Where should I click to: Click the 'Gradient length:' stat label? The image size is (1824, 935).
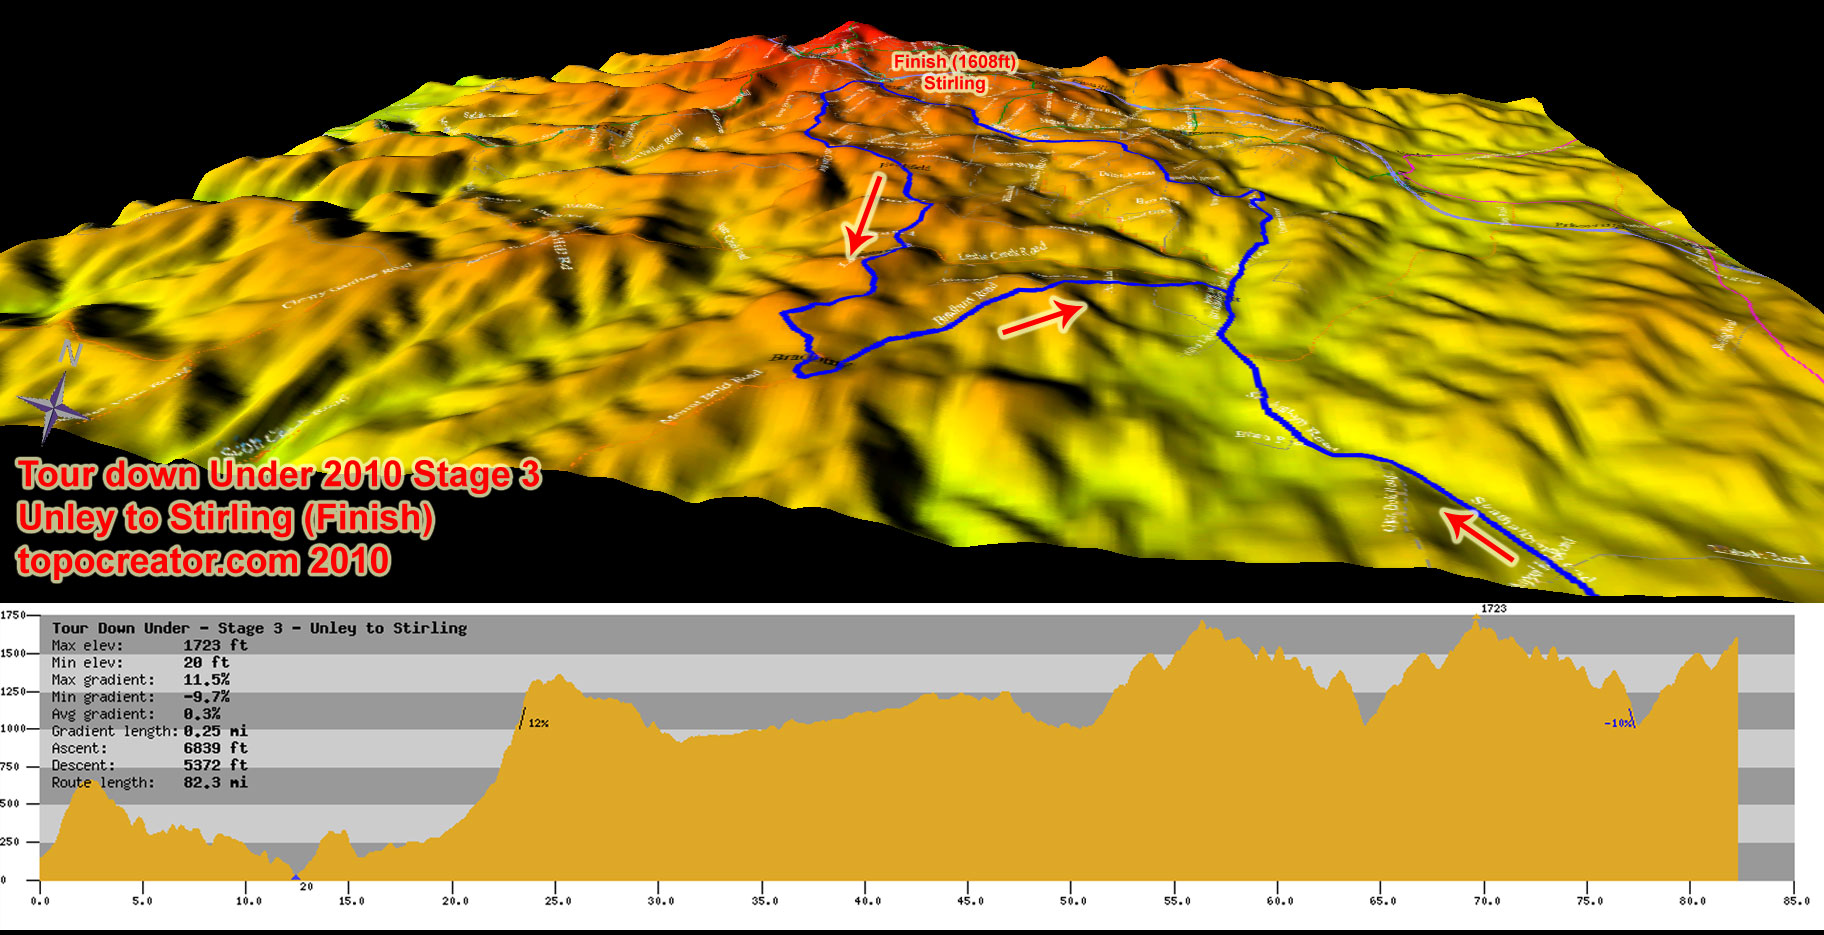click(x=115, y=731)
